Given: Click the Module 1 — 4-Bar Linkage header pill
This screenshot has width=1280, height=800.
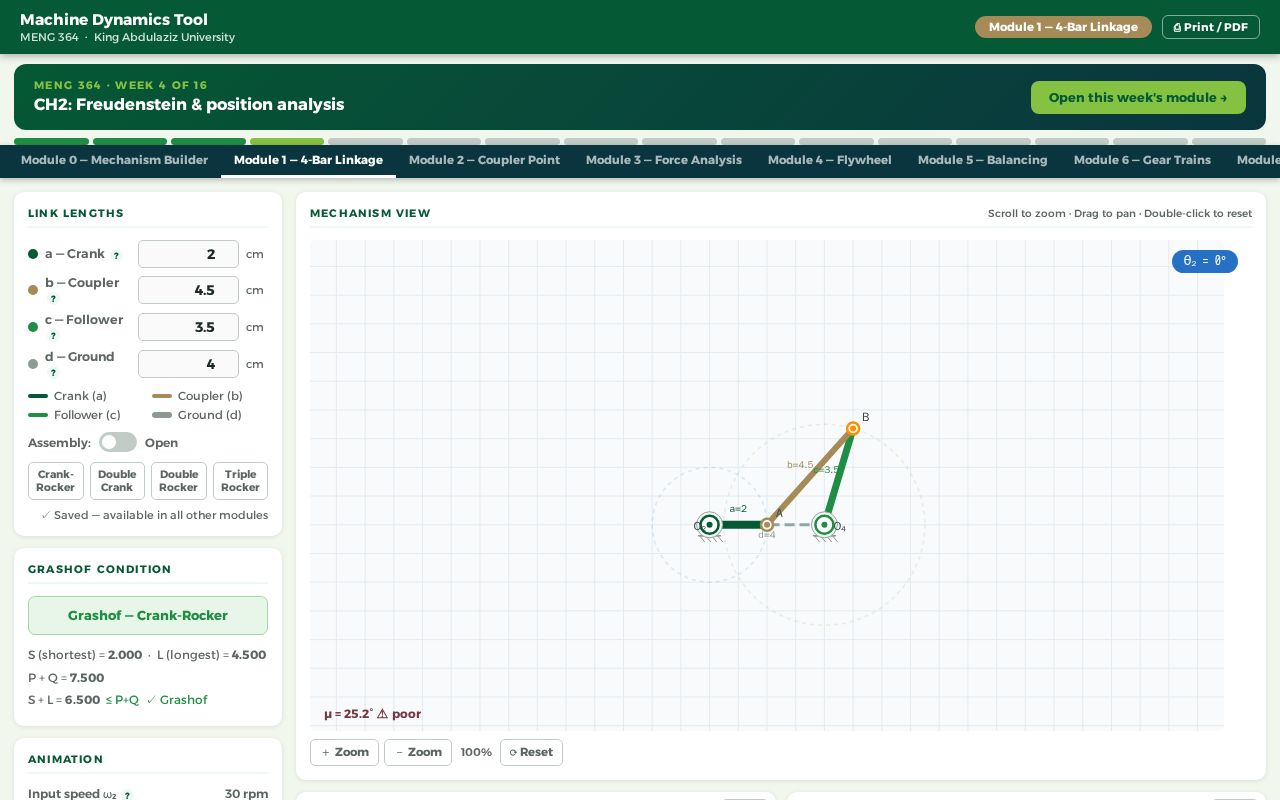Looking at the screenshot, I should point(1063,27).
